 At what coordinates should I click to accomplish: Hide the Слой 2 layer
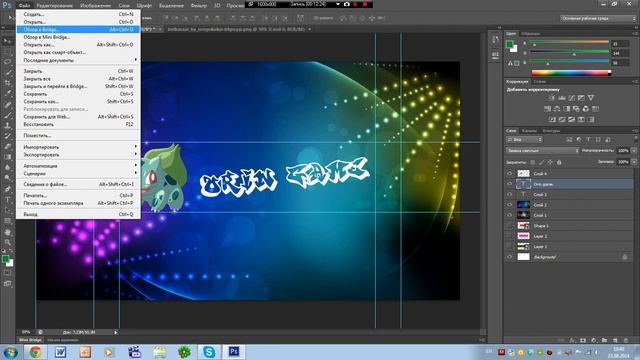[x=509, y=205]
